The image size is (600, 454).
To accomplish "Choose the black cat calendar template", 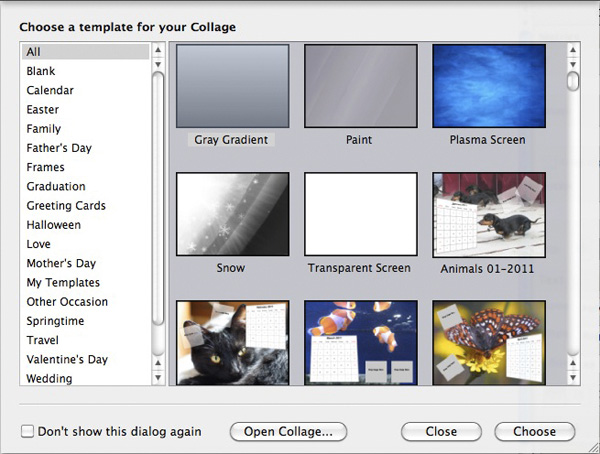I will 232,342.
